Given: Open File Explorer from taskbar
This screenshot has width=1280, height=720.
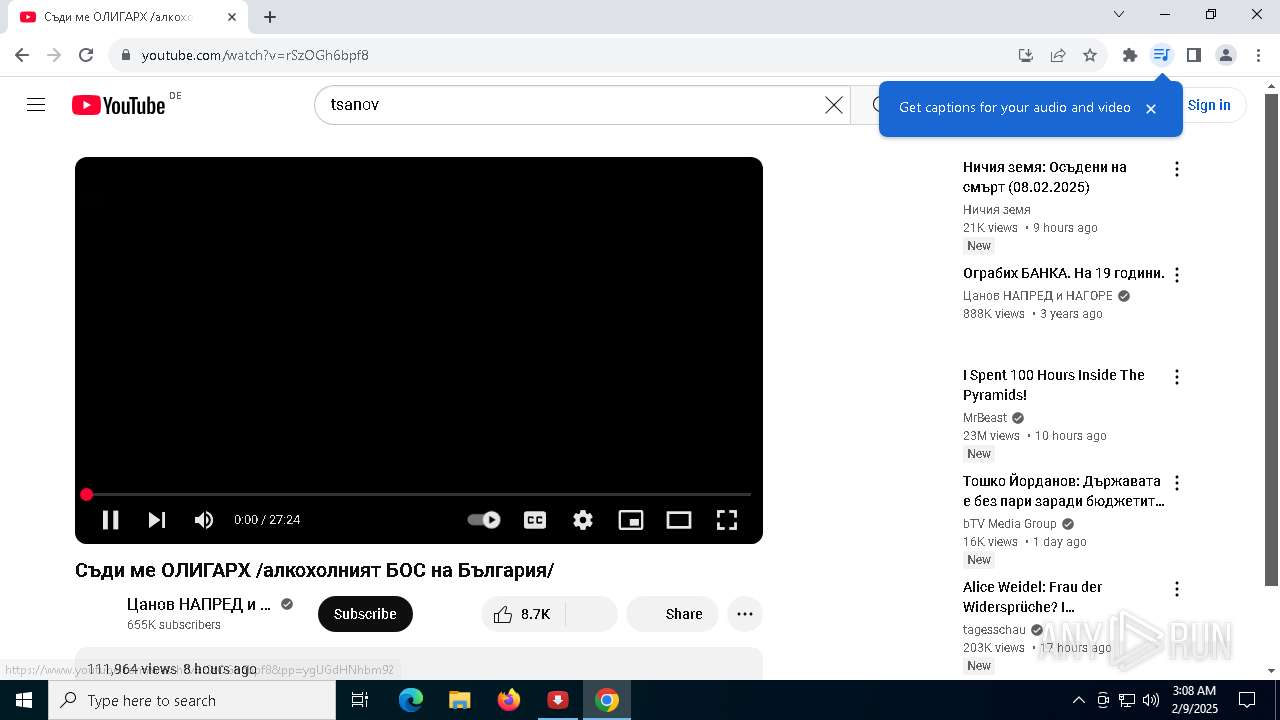Looking at the screenshot, I should [x=460, y=700].
